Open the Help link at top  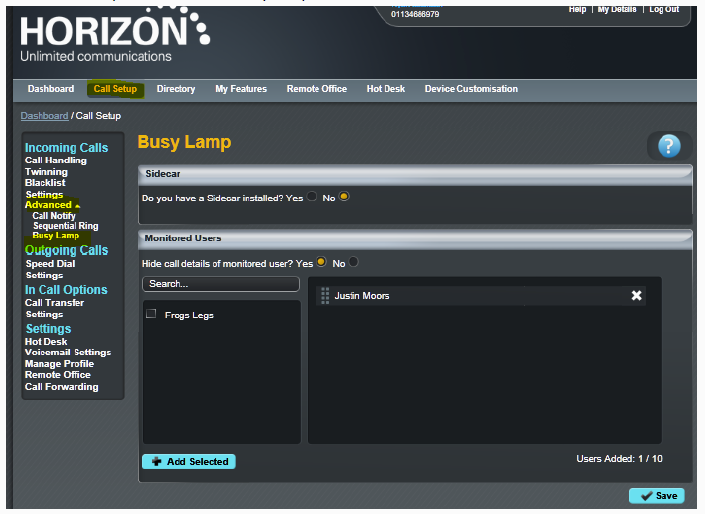point(577,9)
